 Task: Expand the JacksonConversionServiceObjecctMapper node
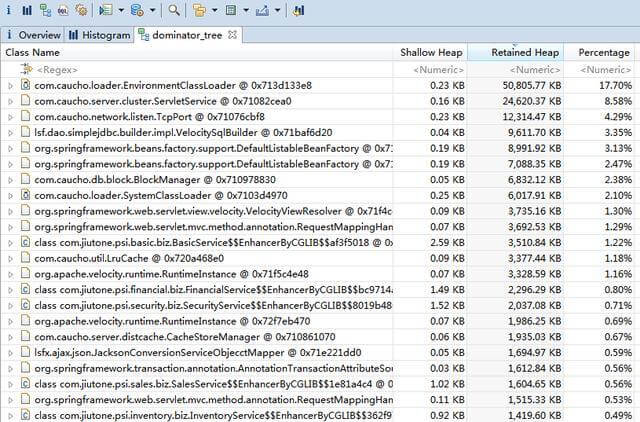11,353
